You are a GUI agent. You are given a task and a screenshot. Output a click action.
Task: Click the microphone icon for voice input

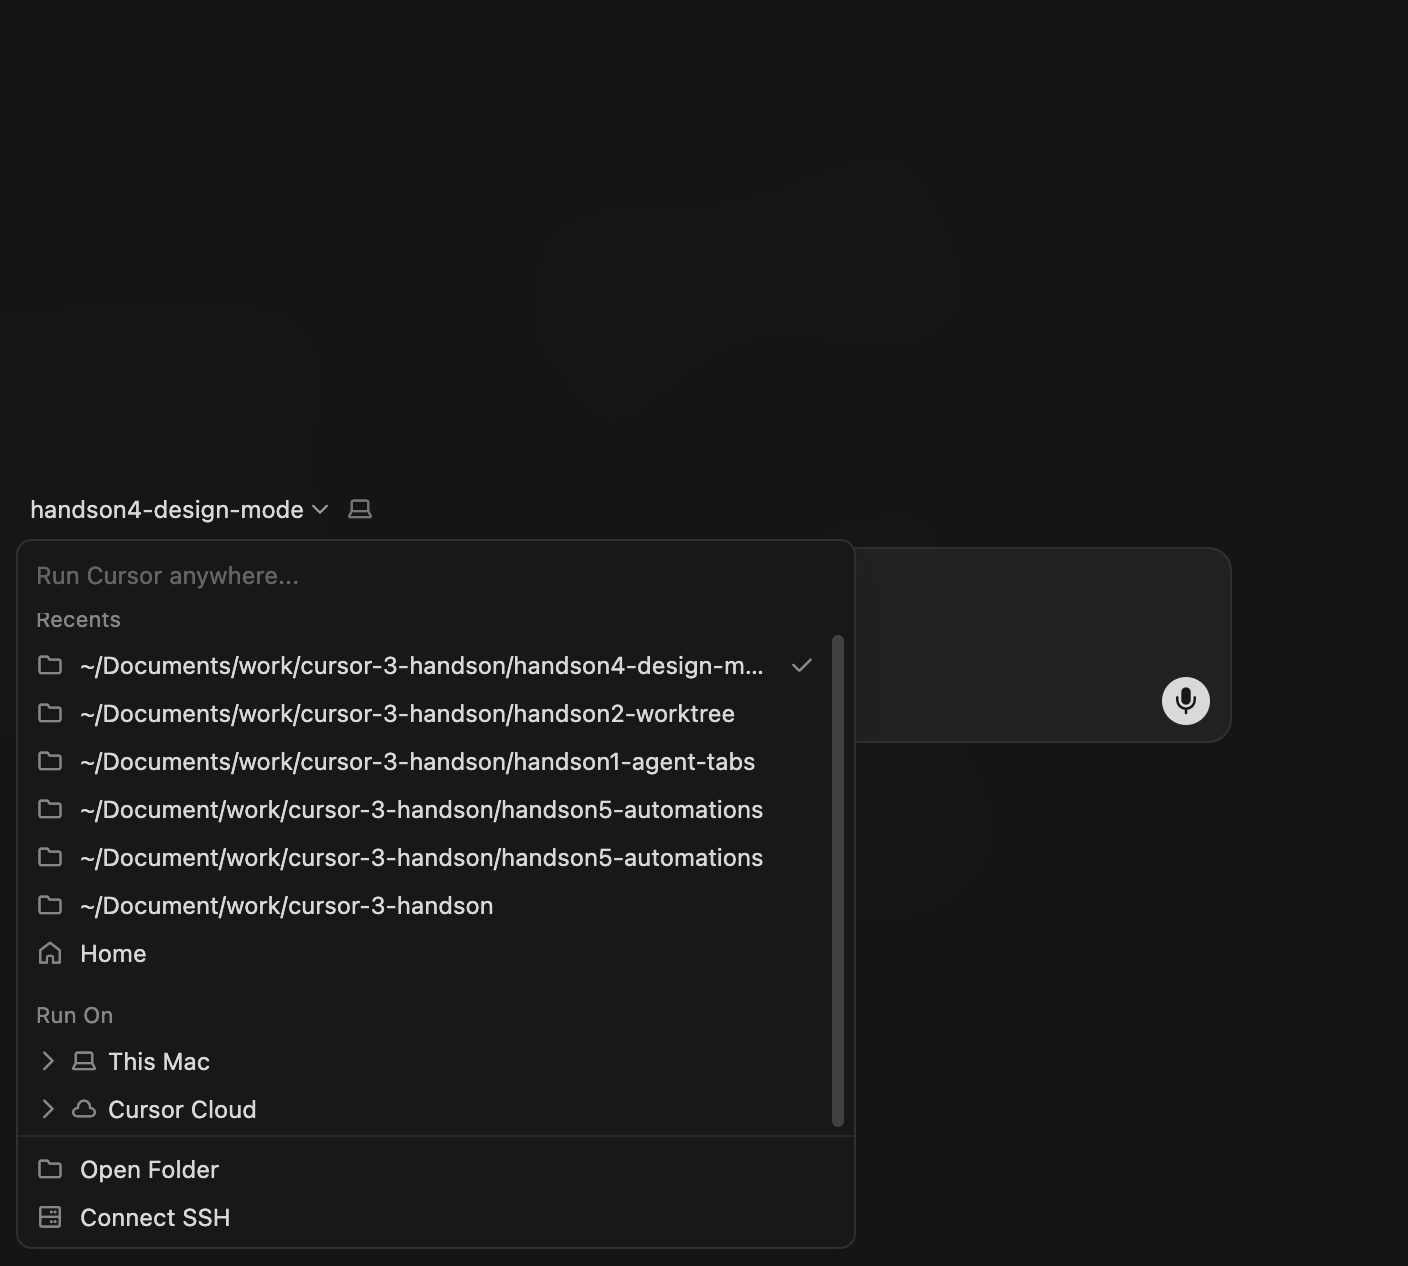(1185, 700)
